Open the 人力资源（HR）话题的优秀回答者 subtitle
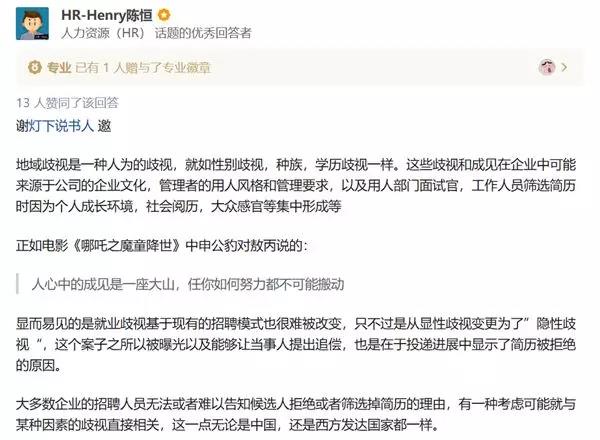This screenshot has height=440, width=600. pyautogui.click(x=156, y=33)
